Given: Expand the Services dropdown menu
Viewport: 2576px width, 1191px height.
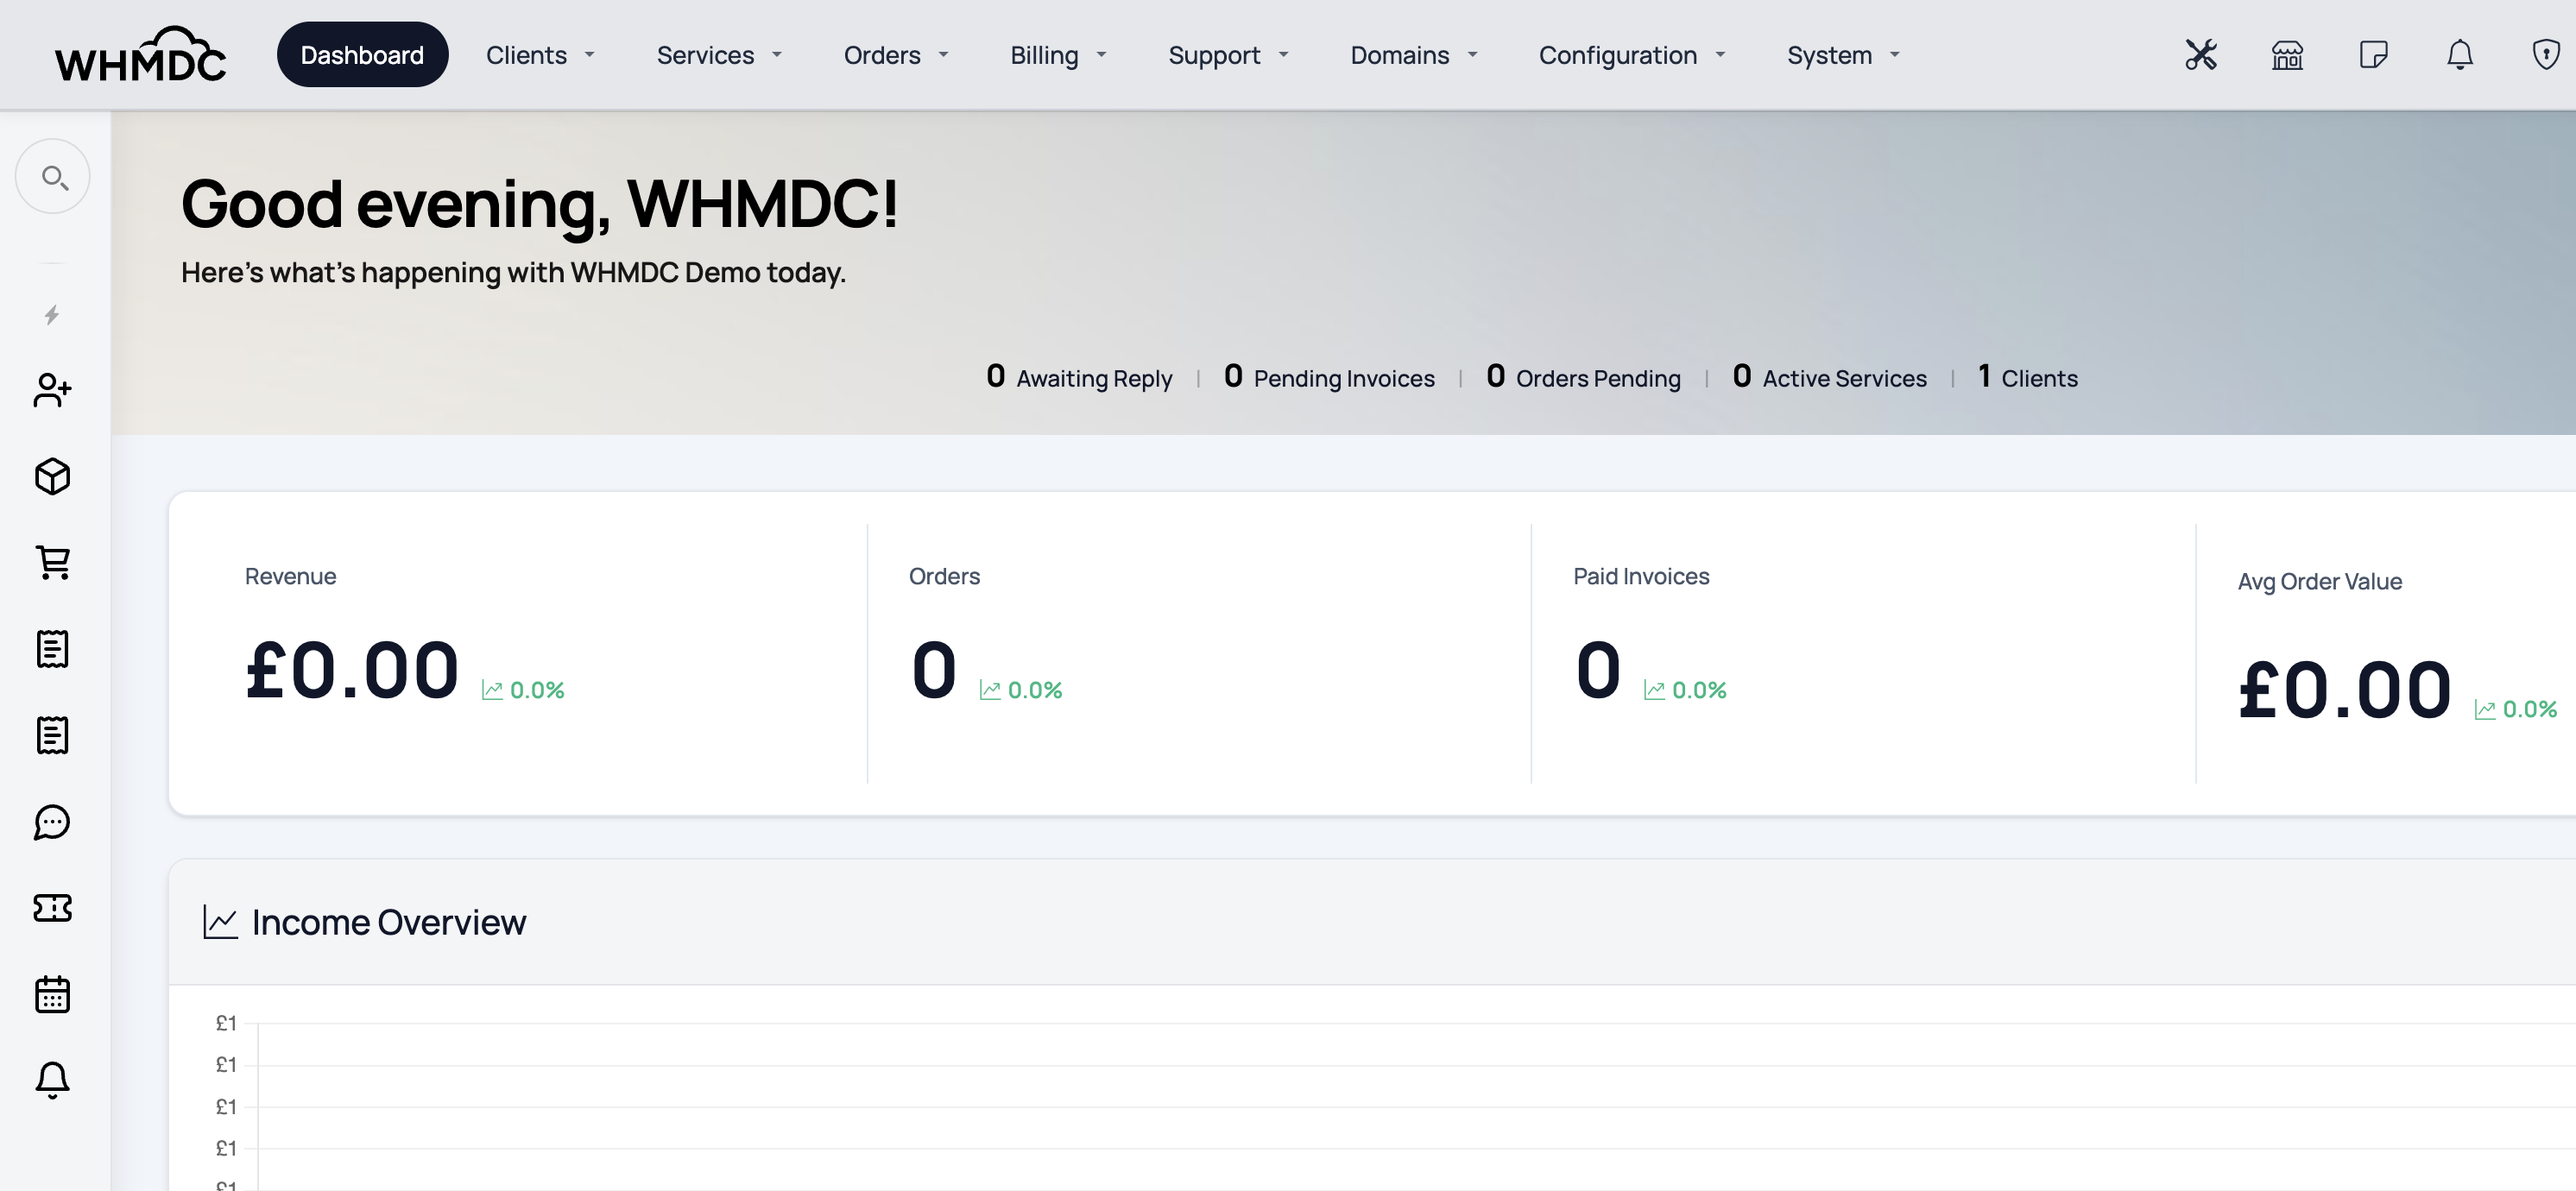Looking at the screenshot, I should click(x=718, y=55).
